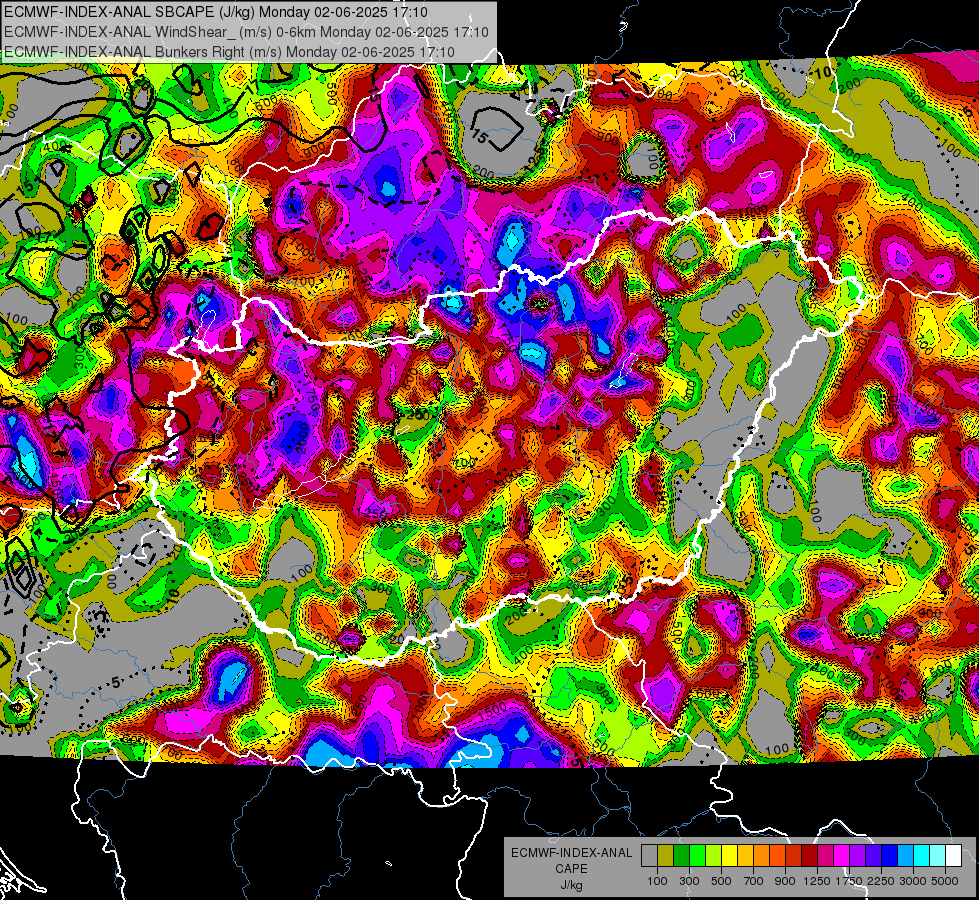Select the pure yellow legend swatch
Screen dimensions: 979x900
coord(729,855)
